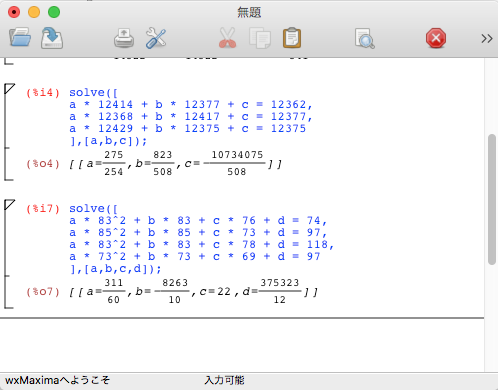498x390 pixels.
Task: Click the fraction 275/254 in output
Action: (x=114, y=163)
